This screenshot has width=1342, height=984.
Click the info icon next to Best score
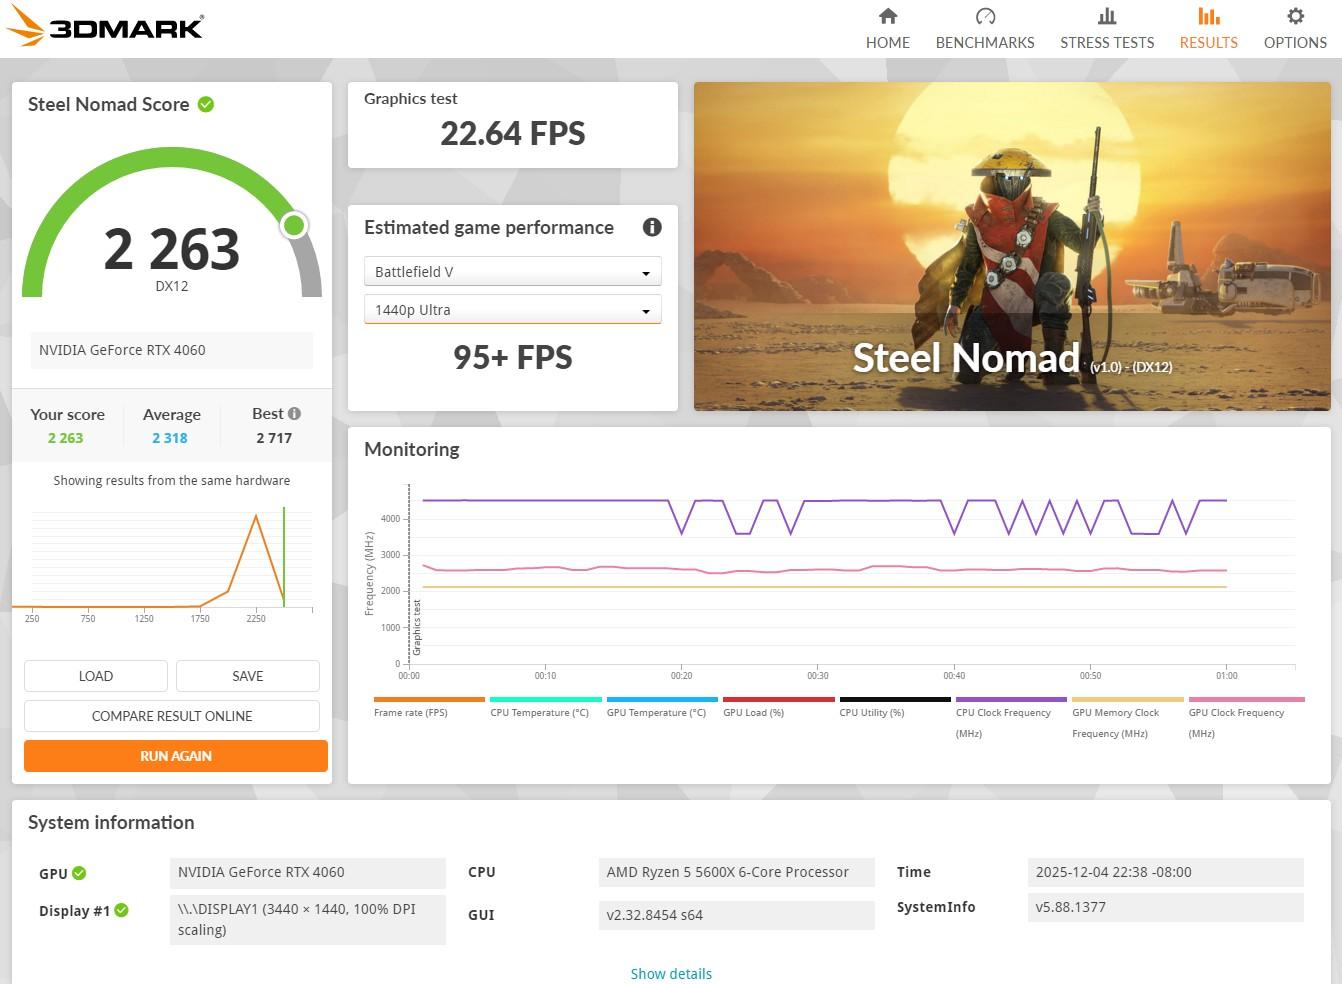[294, 413]
